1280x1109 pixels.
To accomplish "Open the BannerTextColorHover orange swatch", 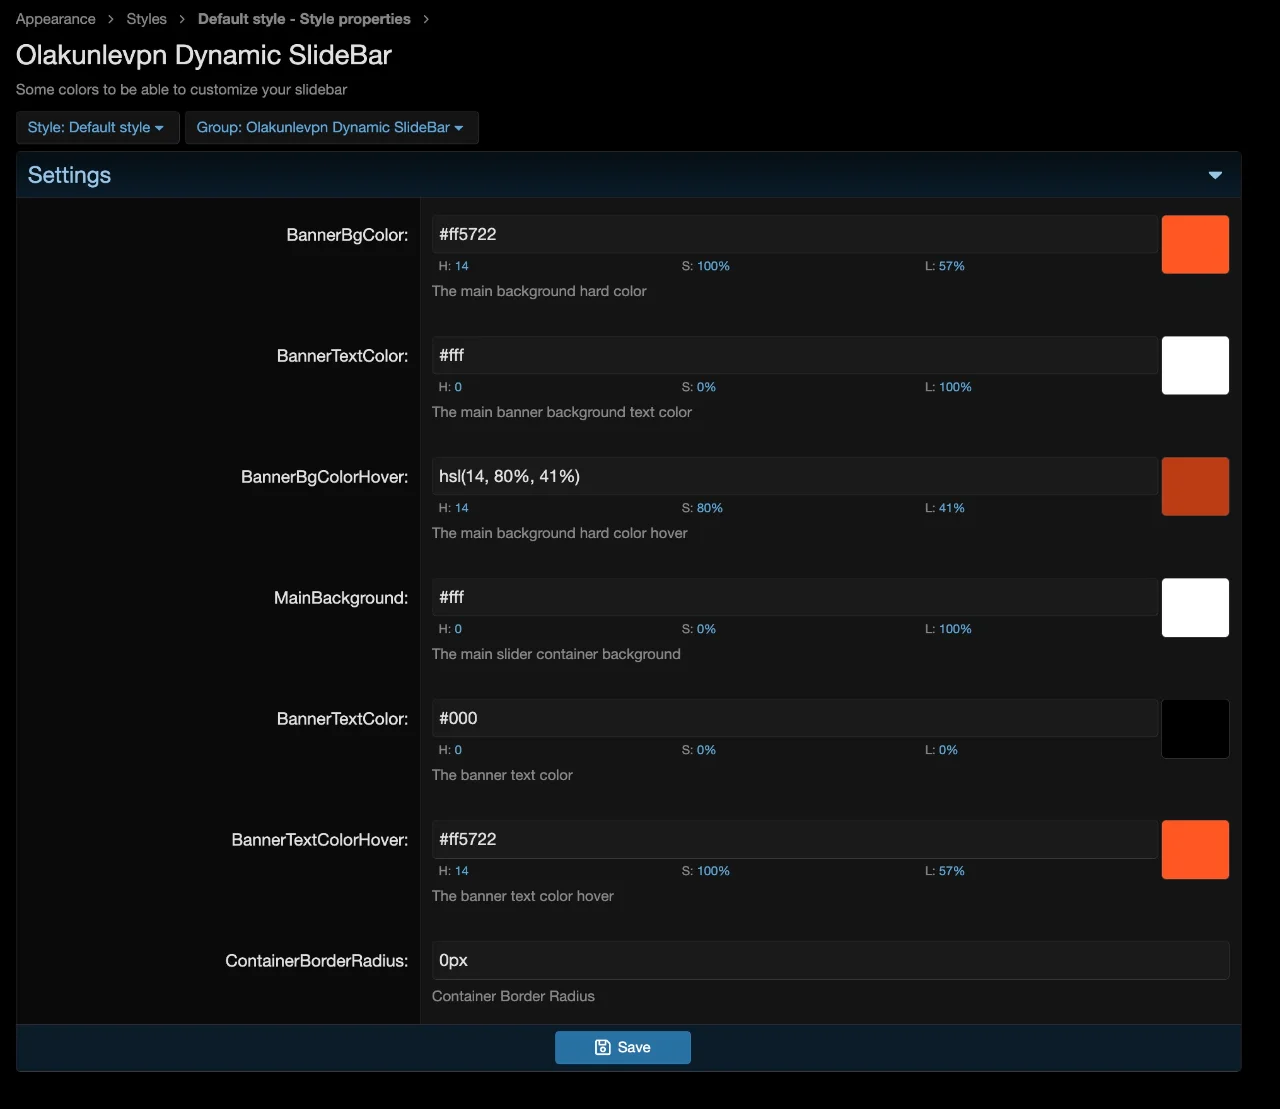I will [1195, 850].
